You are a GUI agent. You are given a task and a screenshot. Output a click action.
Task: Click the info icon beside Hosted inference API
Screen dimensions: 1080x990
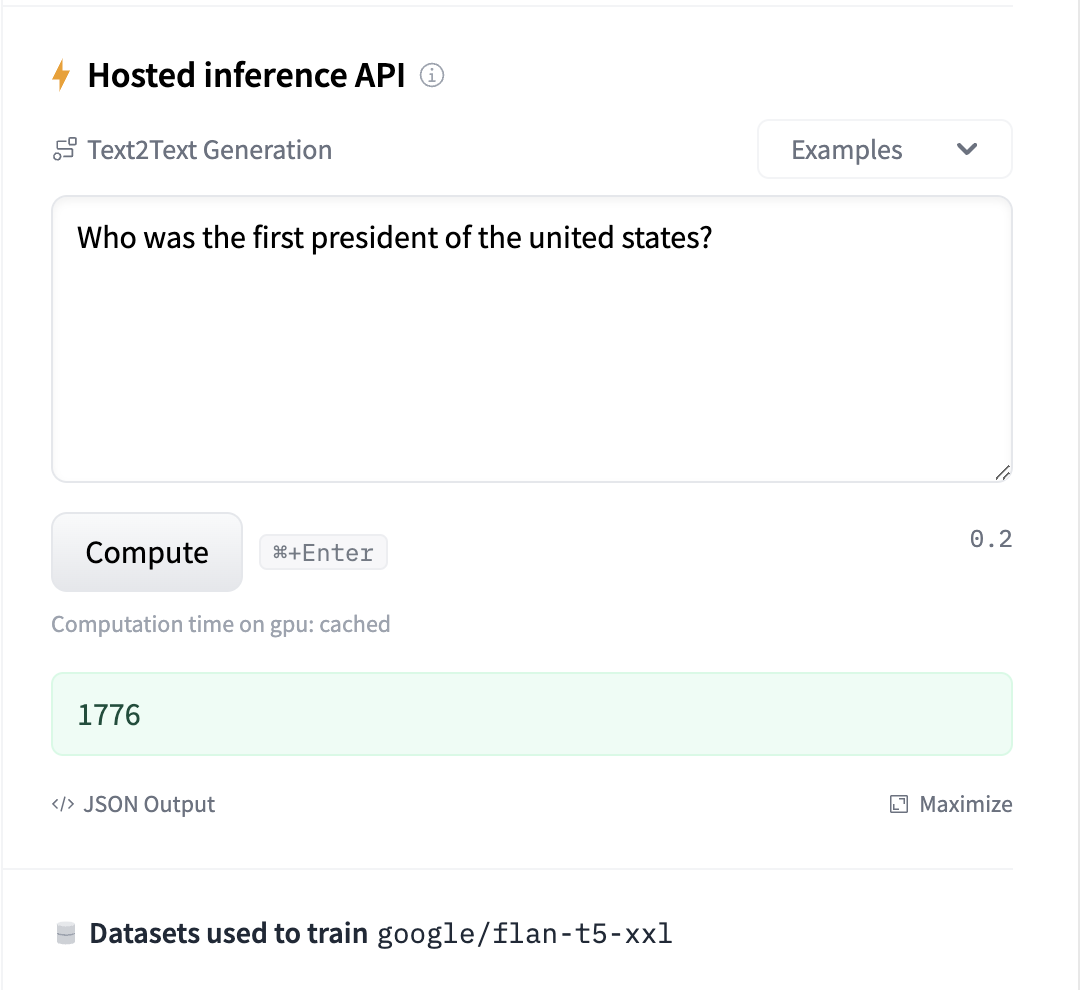432,76
